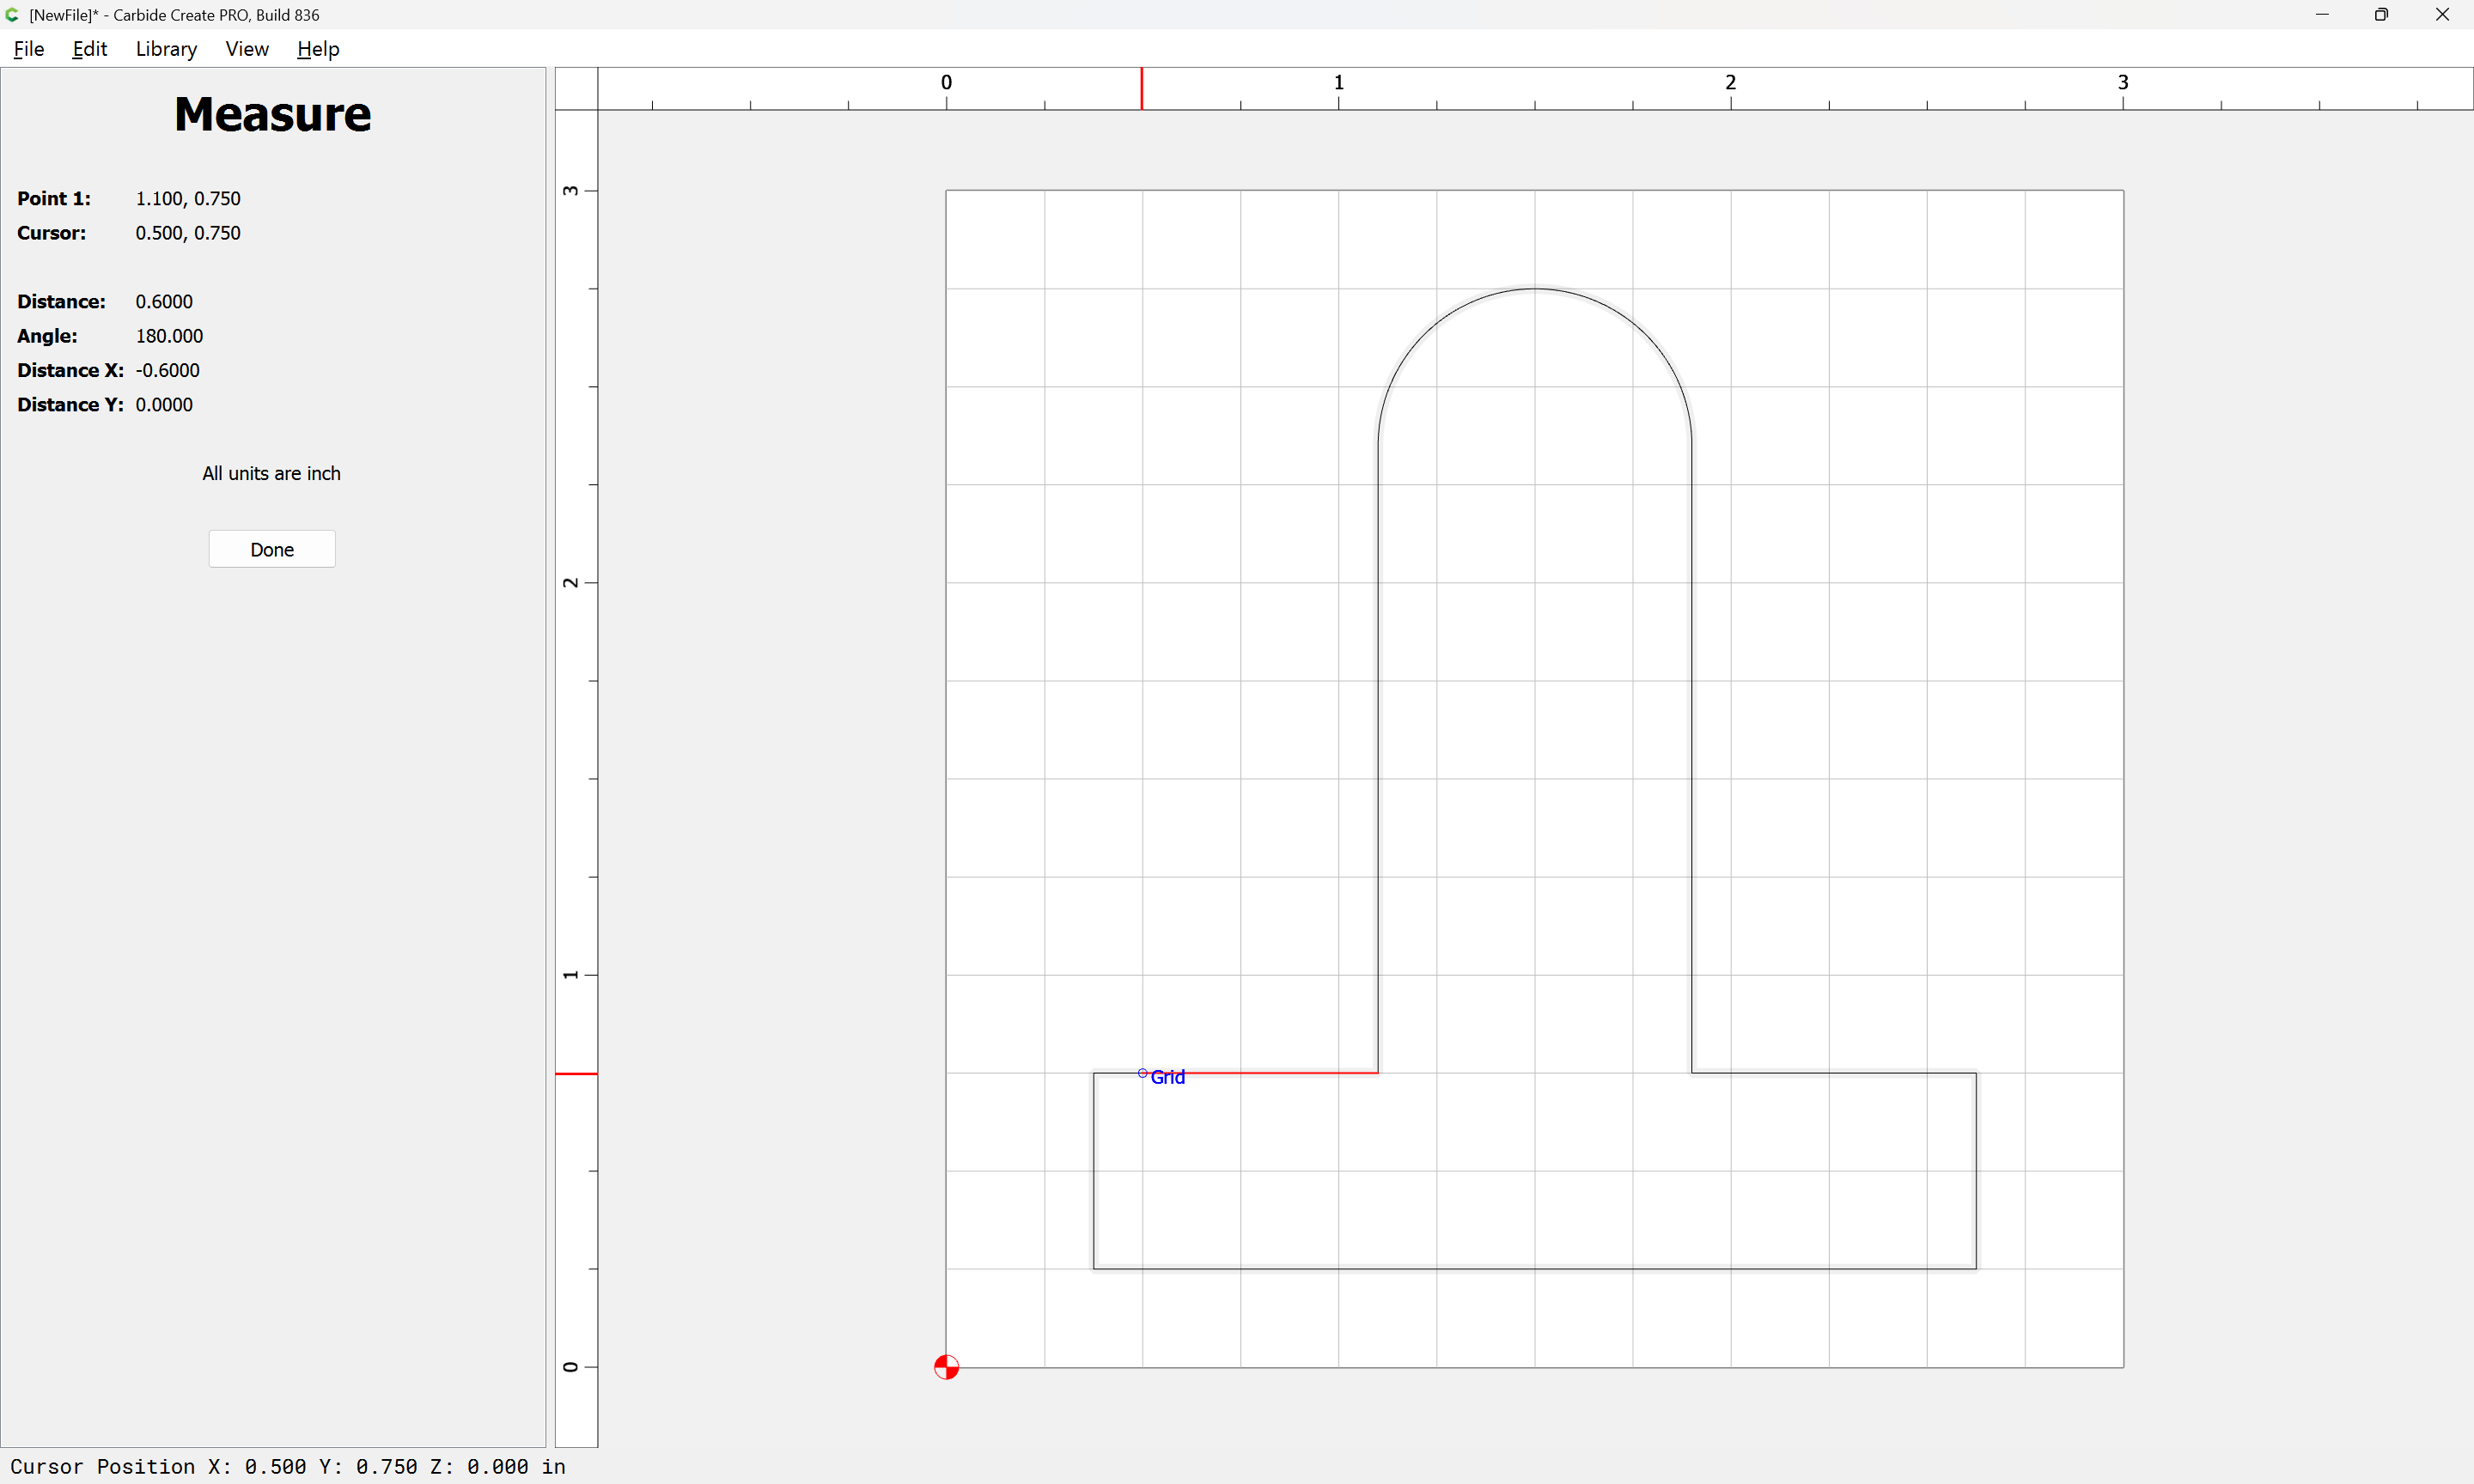Click the red origin marker at stock corner
Viewport: 2474px width, 1484px height.
pos(946,1367)
